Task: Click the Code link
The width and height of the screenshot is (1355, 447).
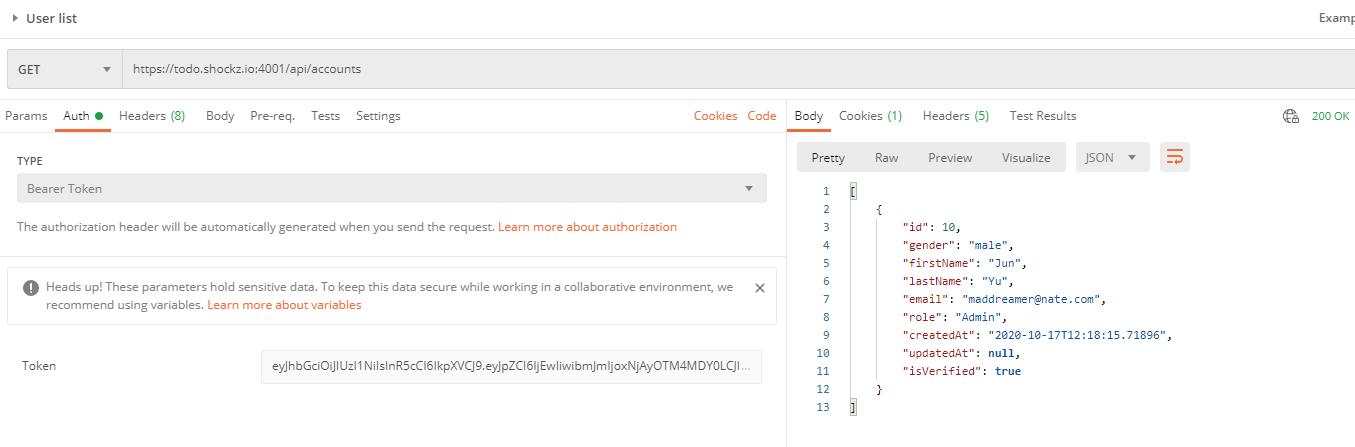Action: [x=761, y=116]
